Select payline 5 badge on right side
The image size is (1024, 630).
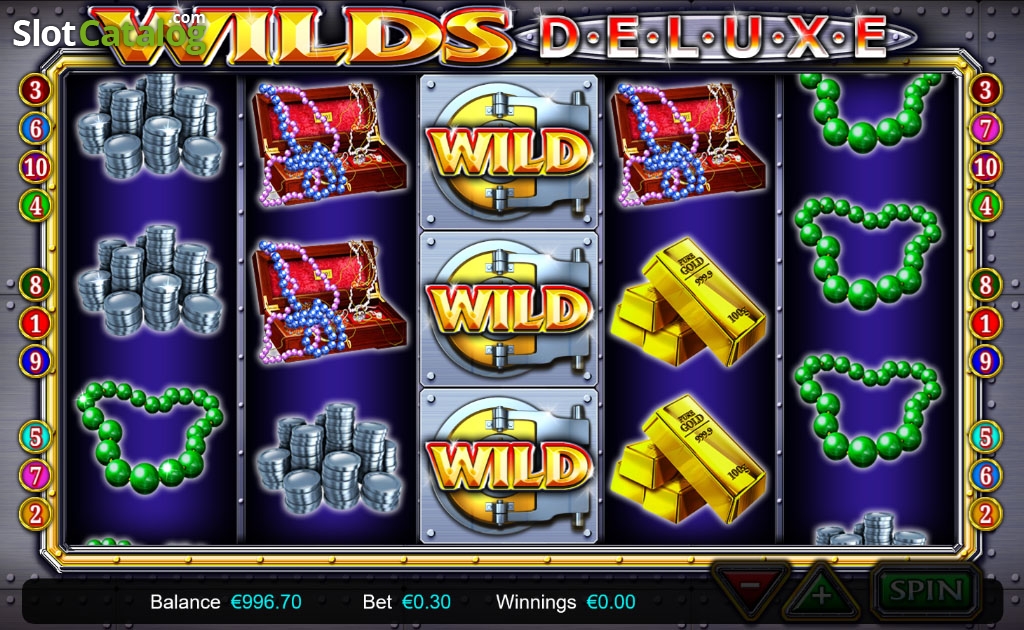point(985,437)
